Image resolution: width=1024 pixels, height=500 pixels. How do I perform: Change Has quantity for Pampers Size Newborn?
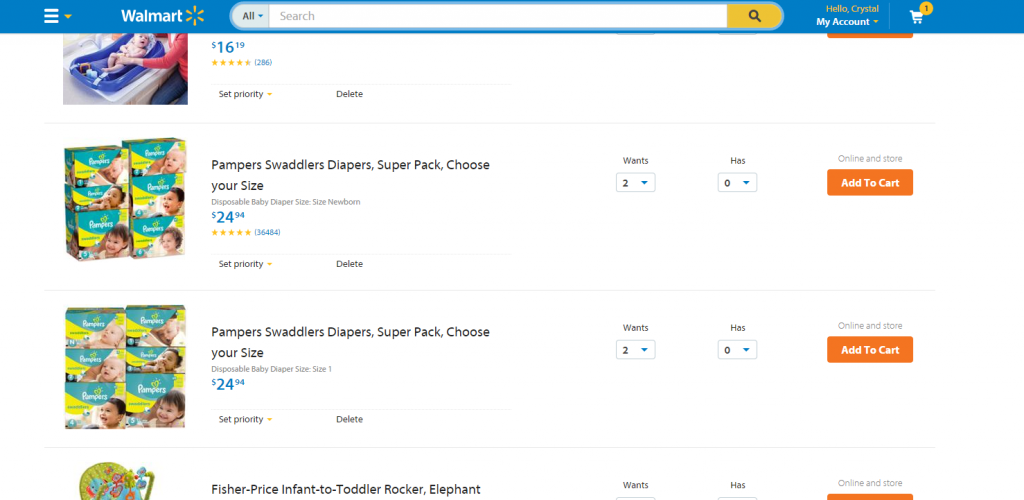[737, 183]
